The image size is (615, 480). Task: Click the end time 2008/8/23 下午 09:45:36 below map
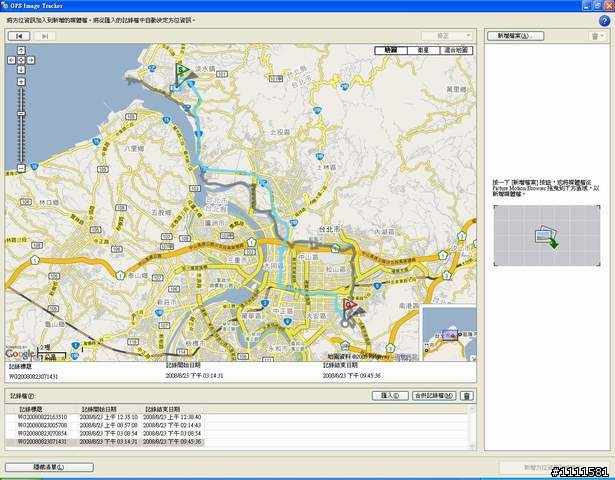(351, 376)
